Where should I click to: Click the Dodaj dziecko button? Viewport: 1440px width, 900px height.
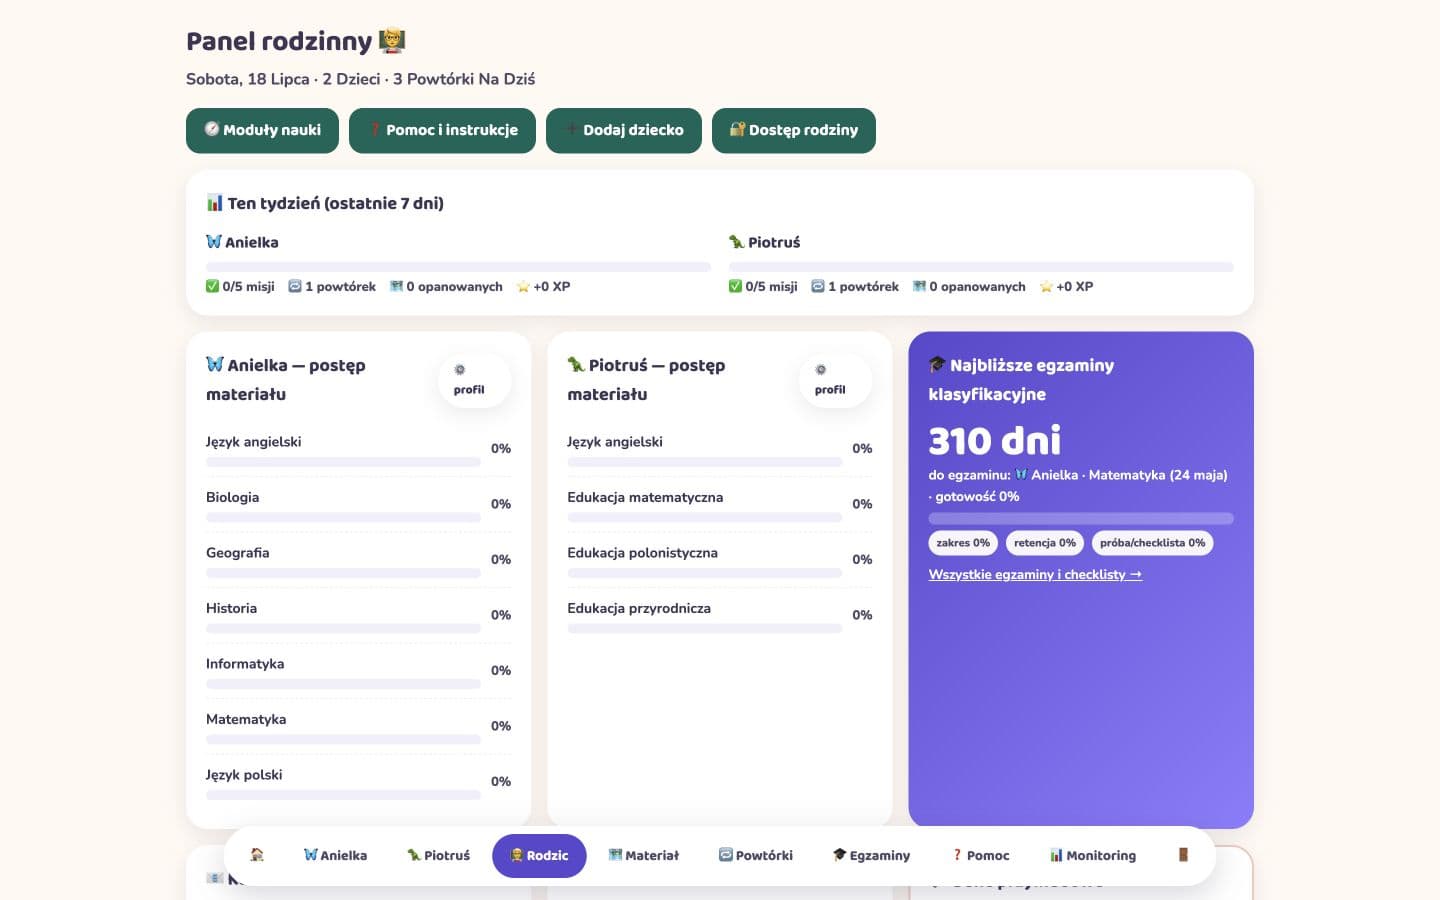(624, 130)
